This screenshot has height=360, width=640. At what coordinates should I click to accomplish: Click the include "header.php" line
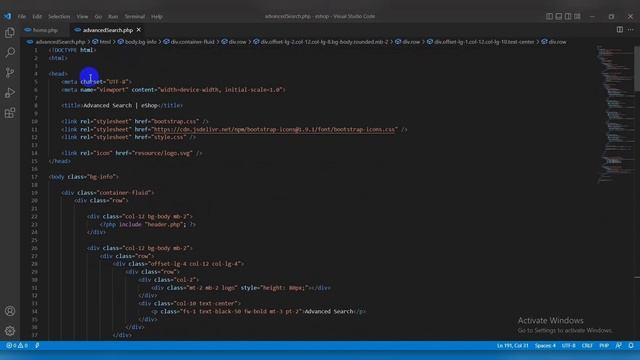pos(148,224)
